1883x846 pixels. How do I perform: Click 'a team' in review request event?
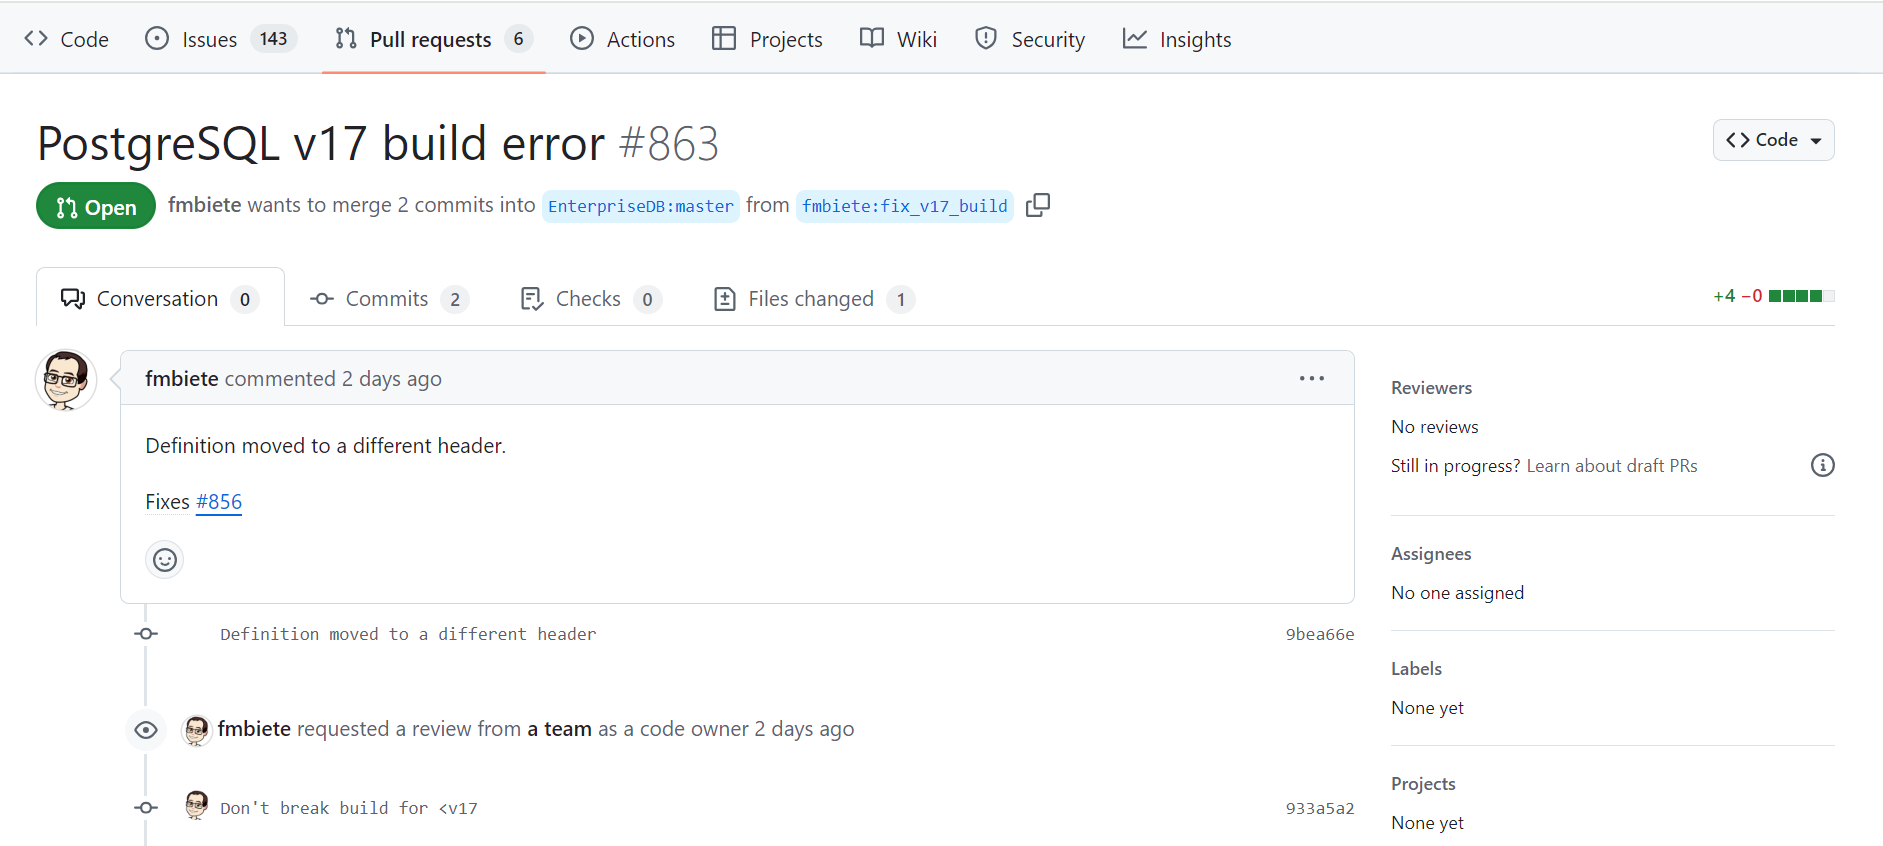click(560, 729)
